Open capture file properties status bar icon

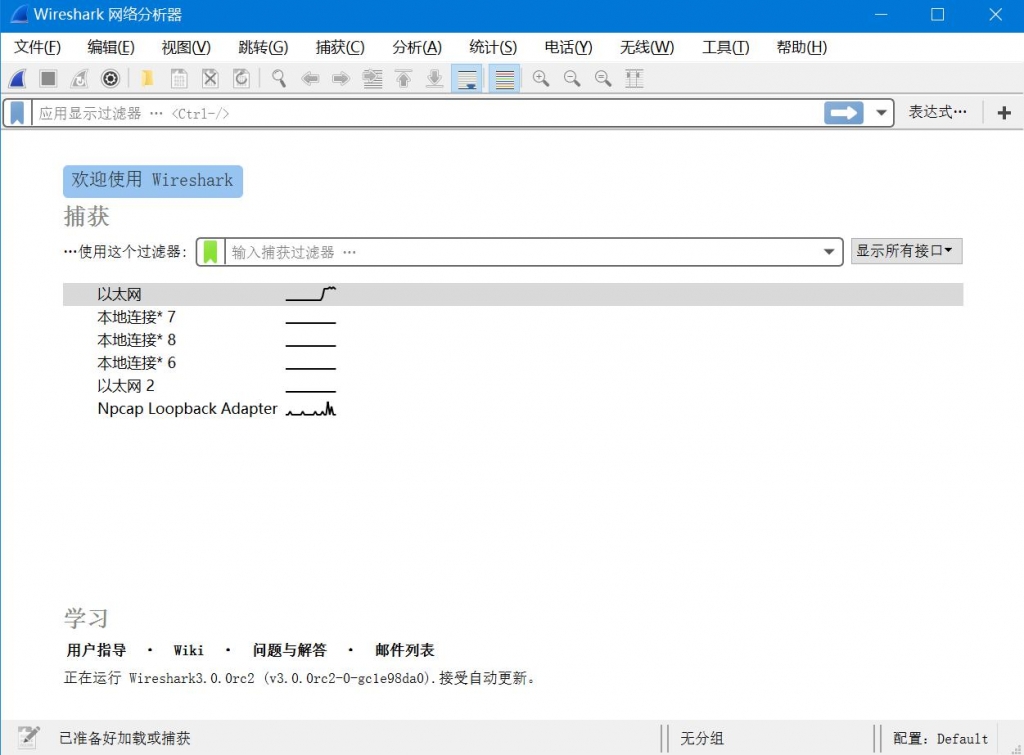28,737
